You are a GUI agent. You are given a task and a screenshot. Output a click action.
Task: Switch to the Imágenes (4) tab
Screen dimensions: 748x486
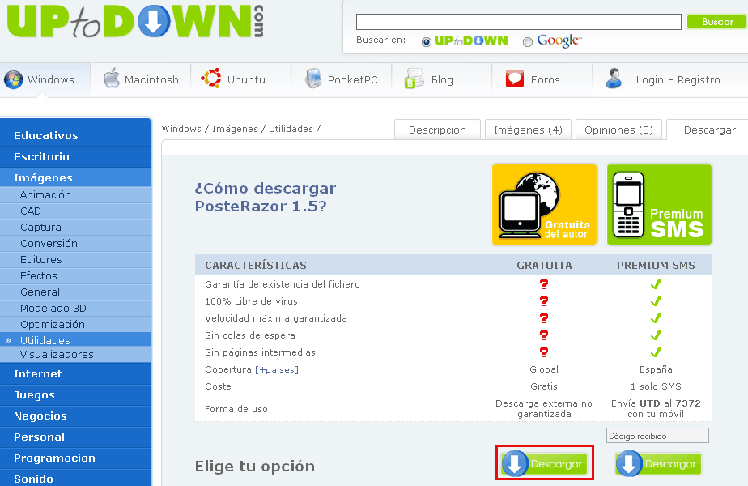coord(528,130)
